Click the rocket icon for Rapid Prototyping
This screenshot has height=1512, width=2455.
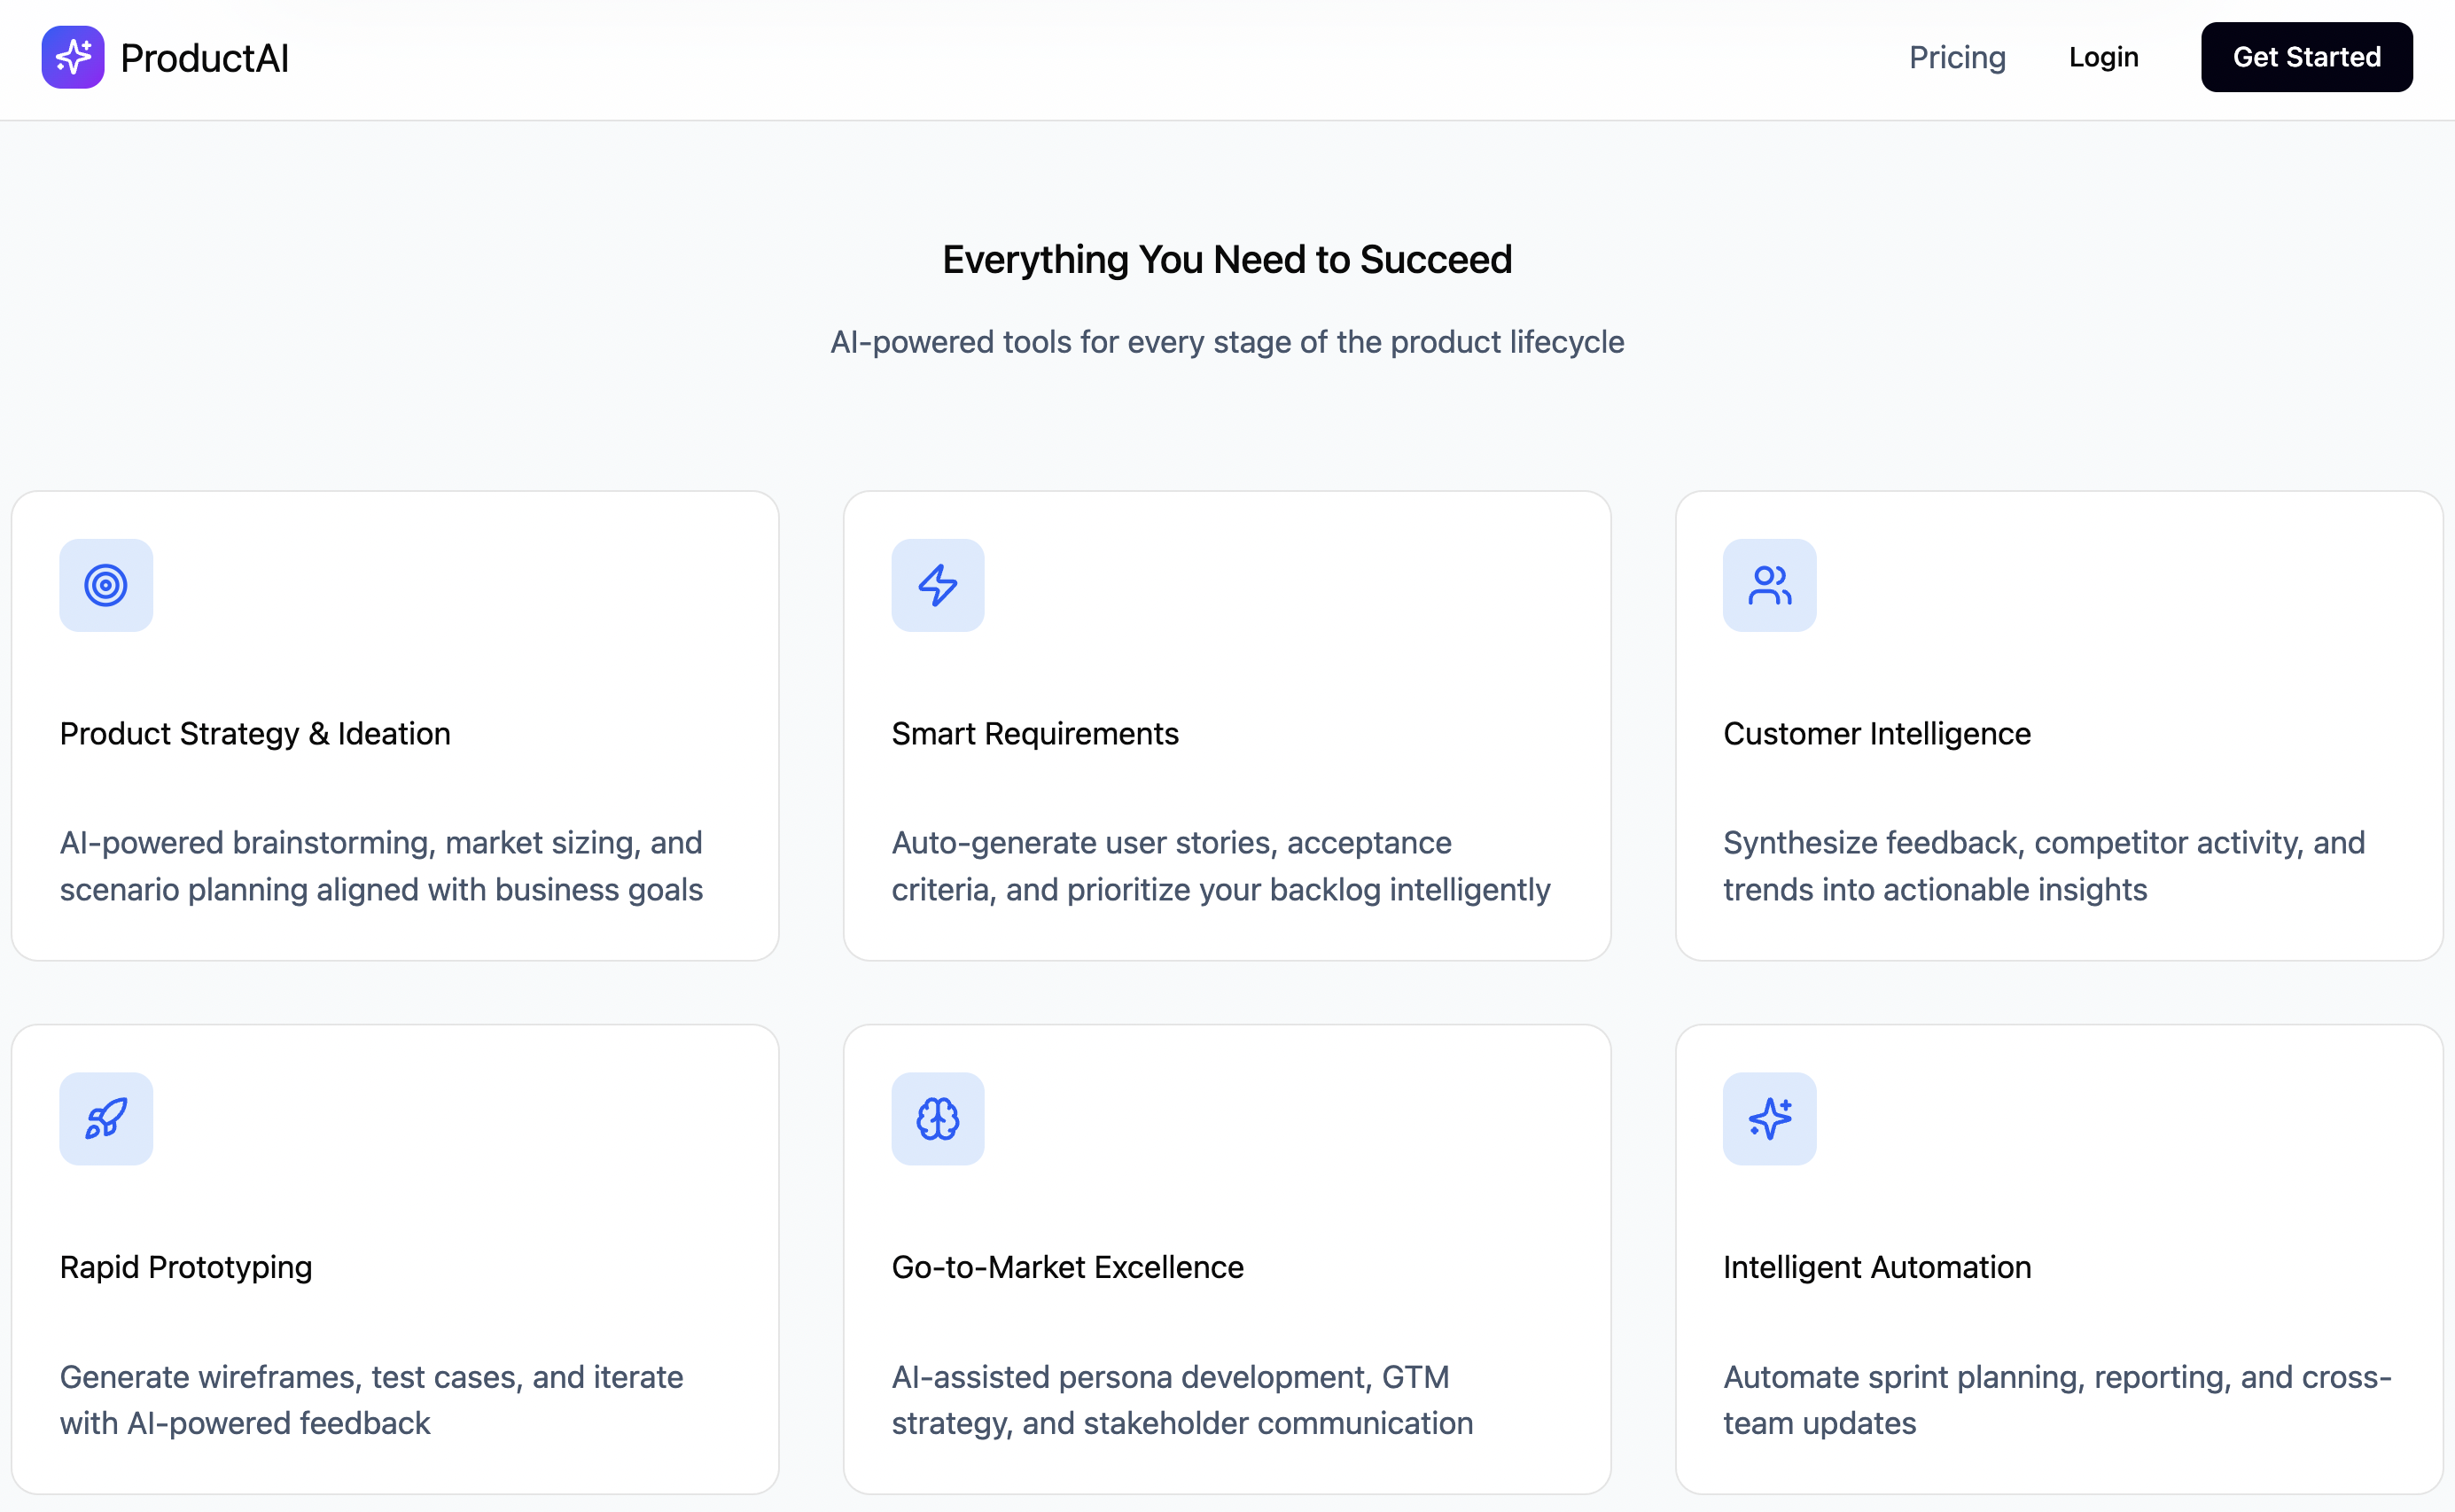106,1118
